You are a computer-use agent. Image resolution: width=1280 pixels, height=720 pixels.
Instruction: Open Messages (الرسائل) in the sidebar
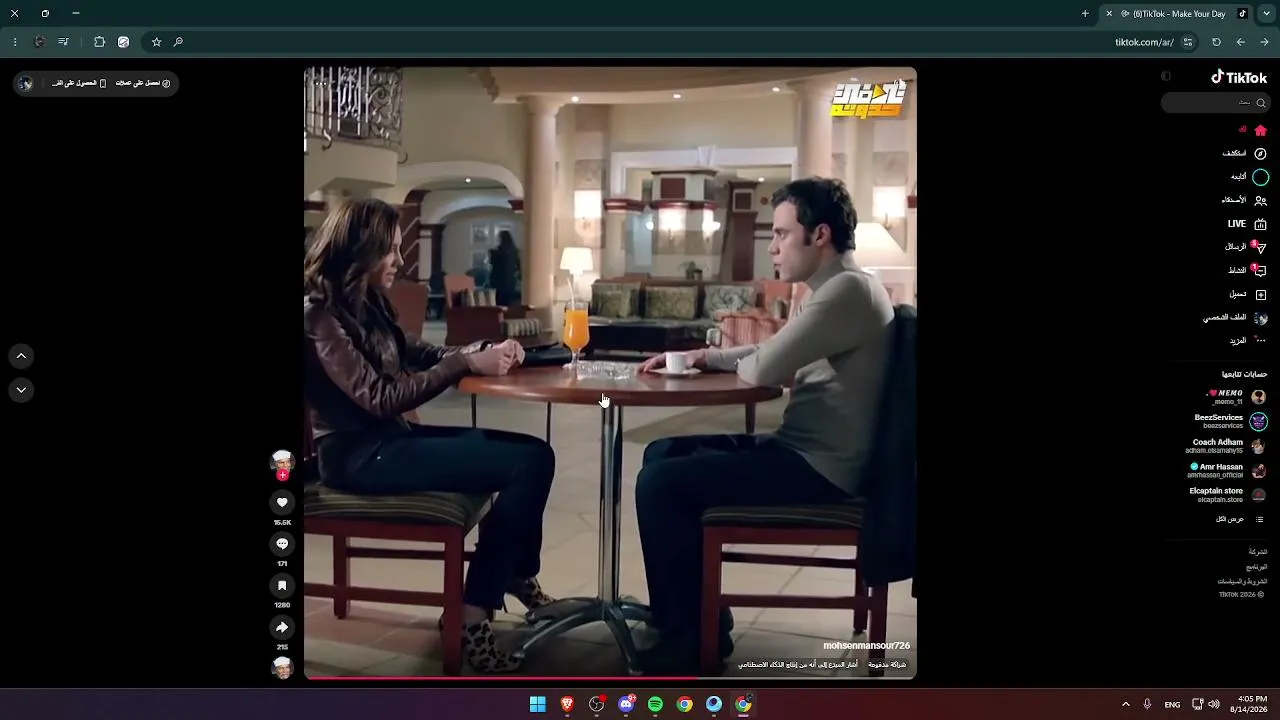1246,247
